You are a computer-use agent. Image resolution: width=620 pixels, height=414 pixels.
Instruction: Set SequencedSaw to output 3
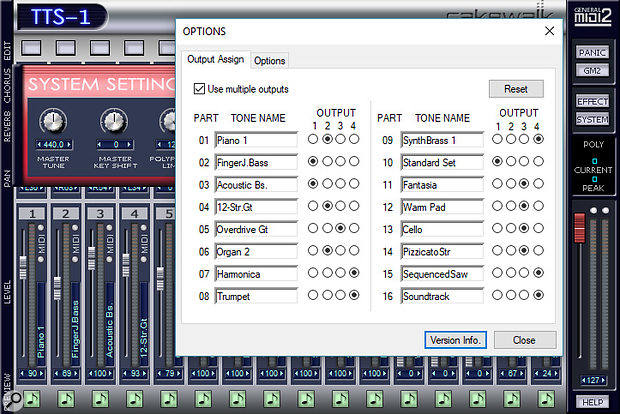pyautogui.click(x=524, y=272)
